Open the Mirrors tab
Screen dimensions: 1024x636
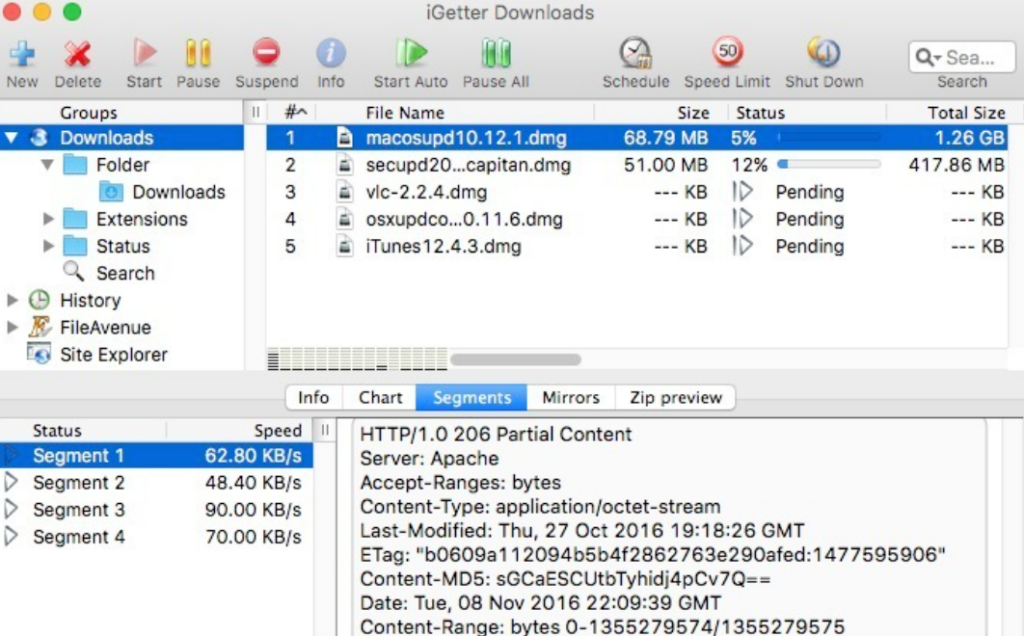pos(571,398)
